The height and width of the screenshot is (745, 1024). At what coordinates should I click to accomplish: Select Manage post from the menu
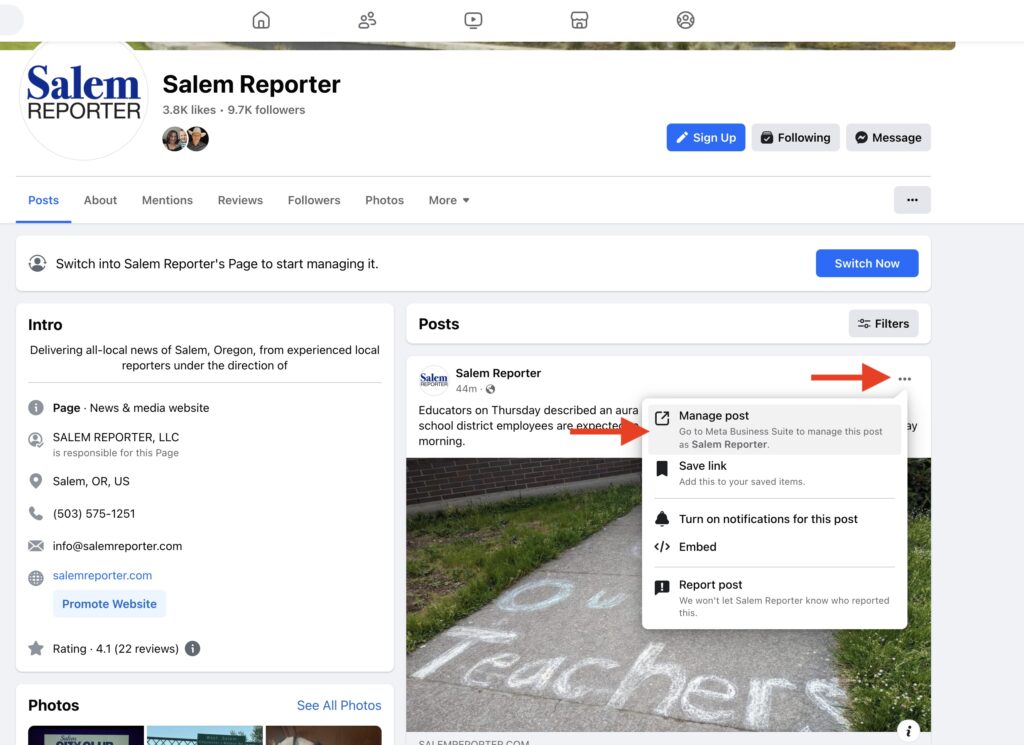point(713,416)
